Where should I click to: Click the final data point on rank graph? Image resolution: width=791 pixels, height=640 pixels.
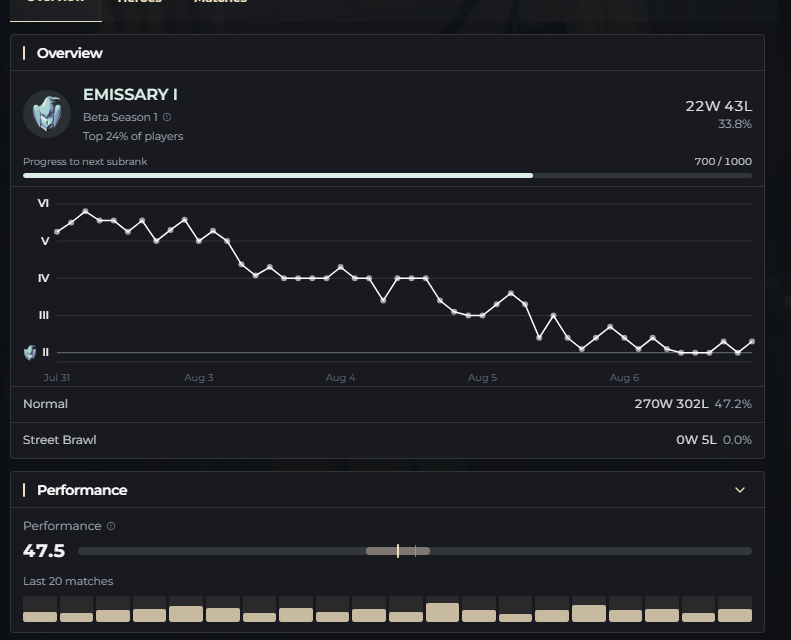pyautogui.click(x=752, y=341)
